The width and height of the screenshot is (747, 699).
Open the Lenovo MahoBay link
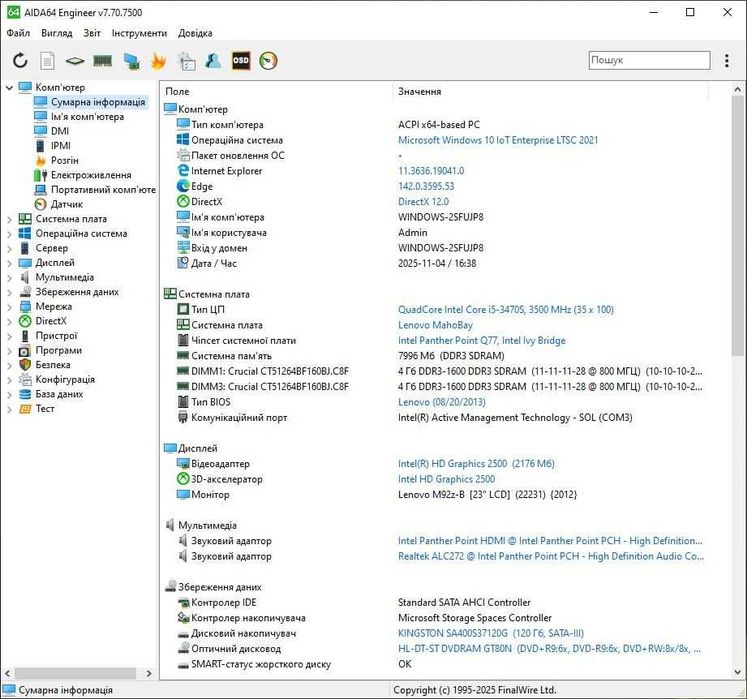pos(435,325)
